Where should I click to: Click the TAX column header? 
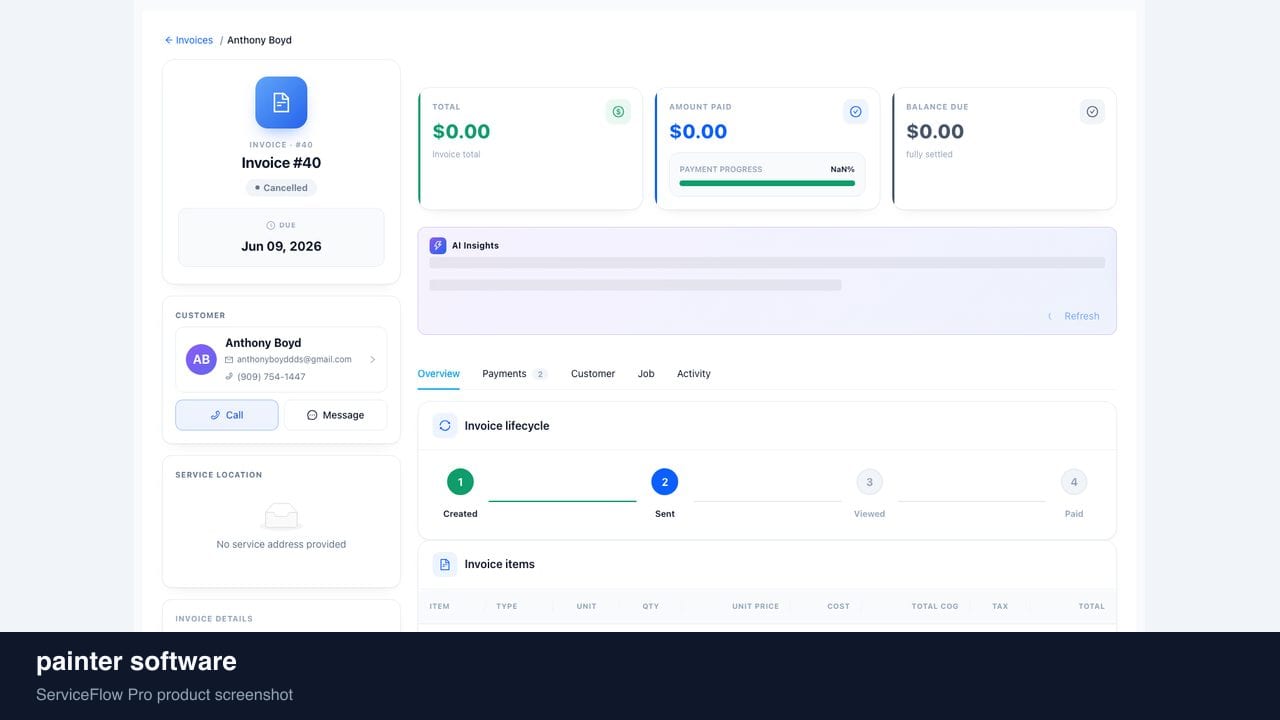click(x=1000, y=606)
